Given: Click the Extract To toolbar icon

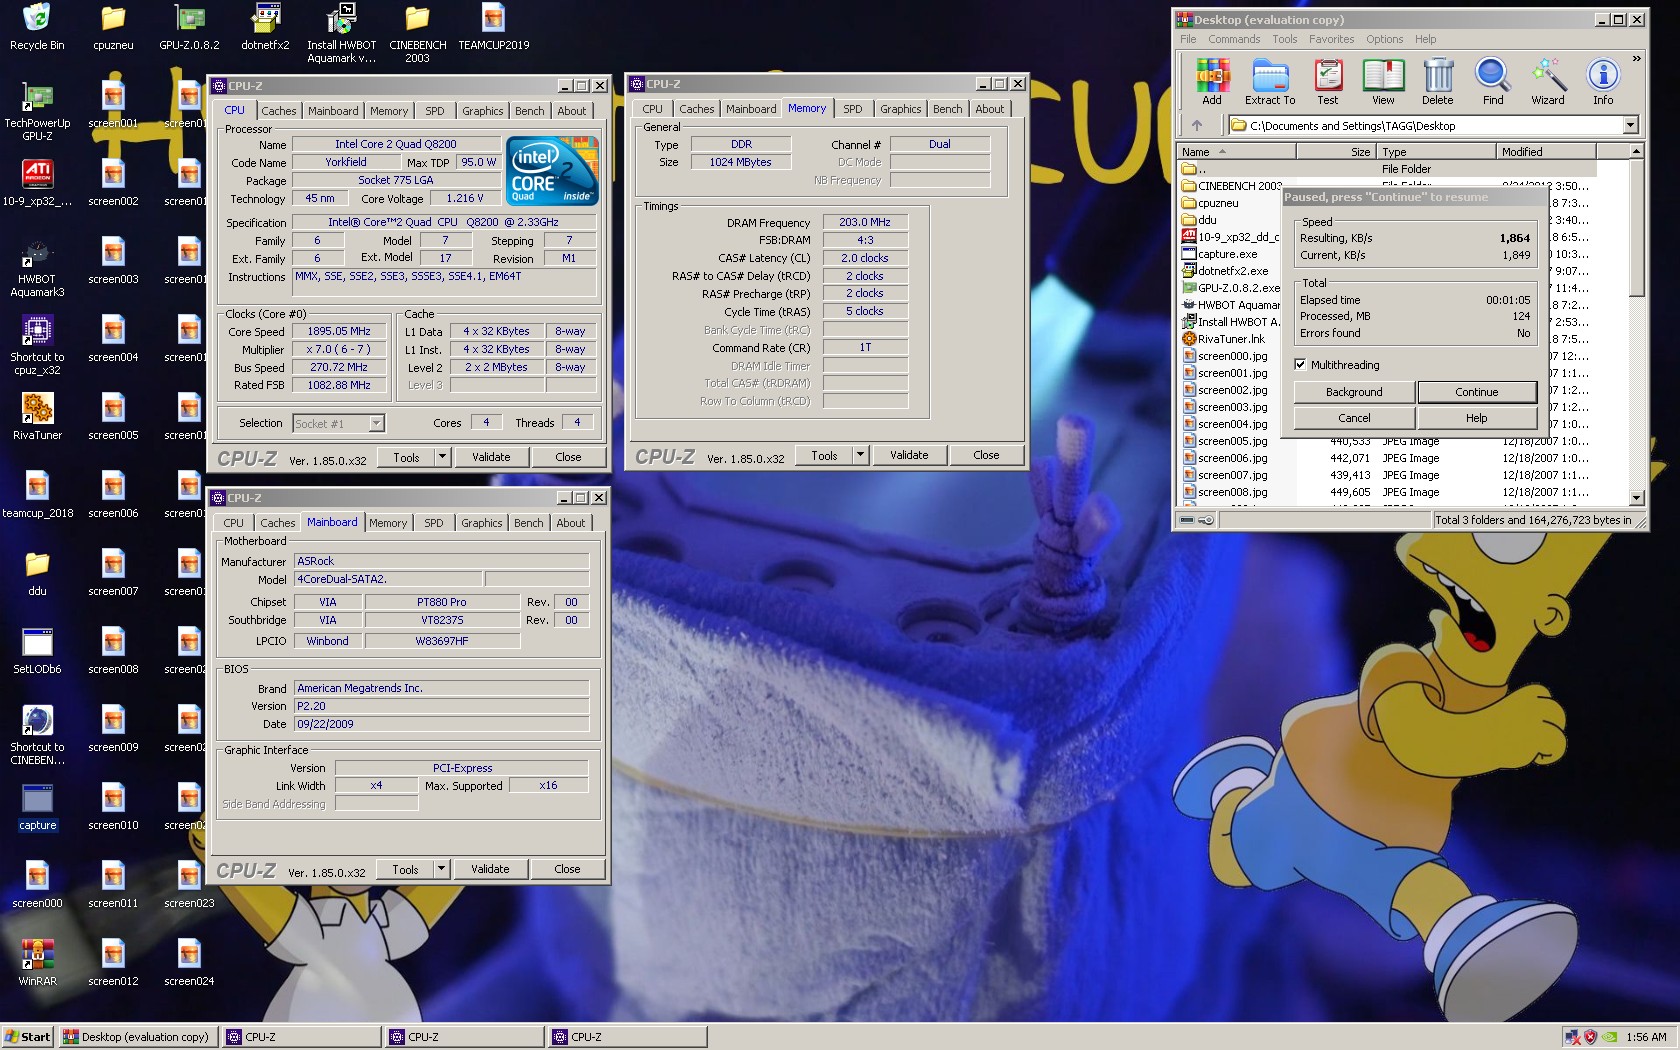Looking at the screenshot, I should pyautogui.click(x=1270, y=81).
